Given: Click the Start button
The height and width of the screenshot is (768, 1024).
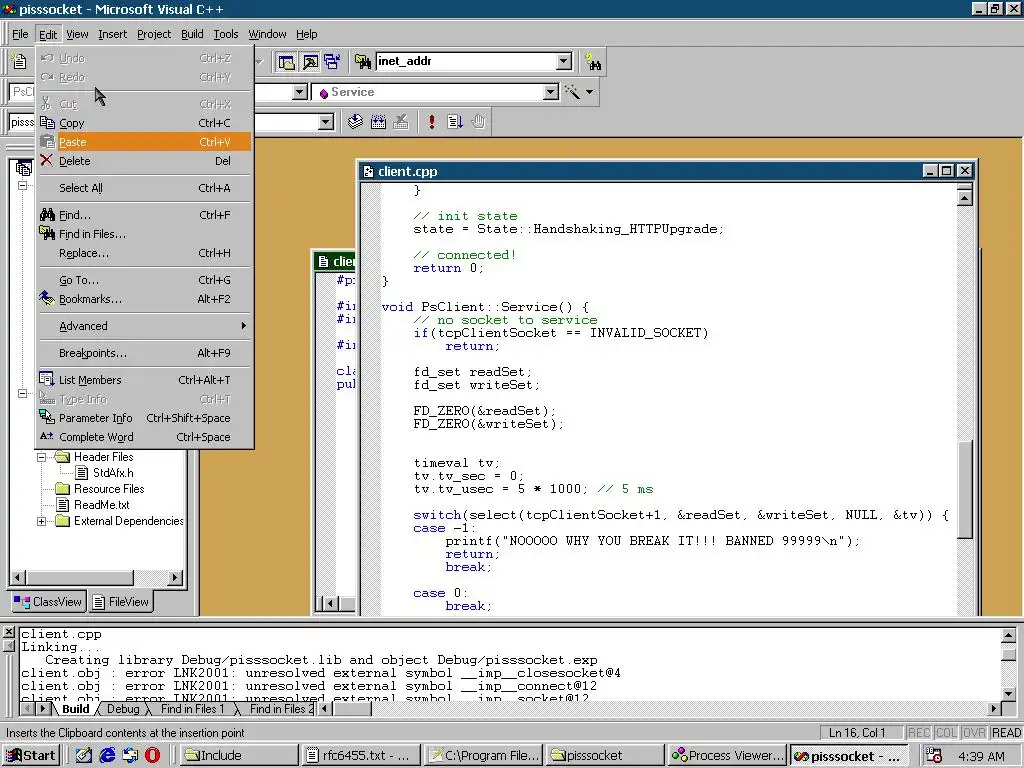Looking at the screenshot, I should (31, 756).
